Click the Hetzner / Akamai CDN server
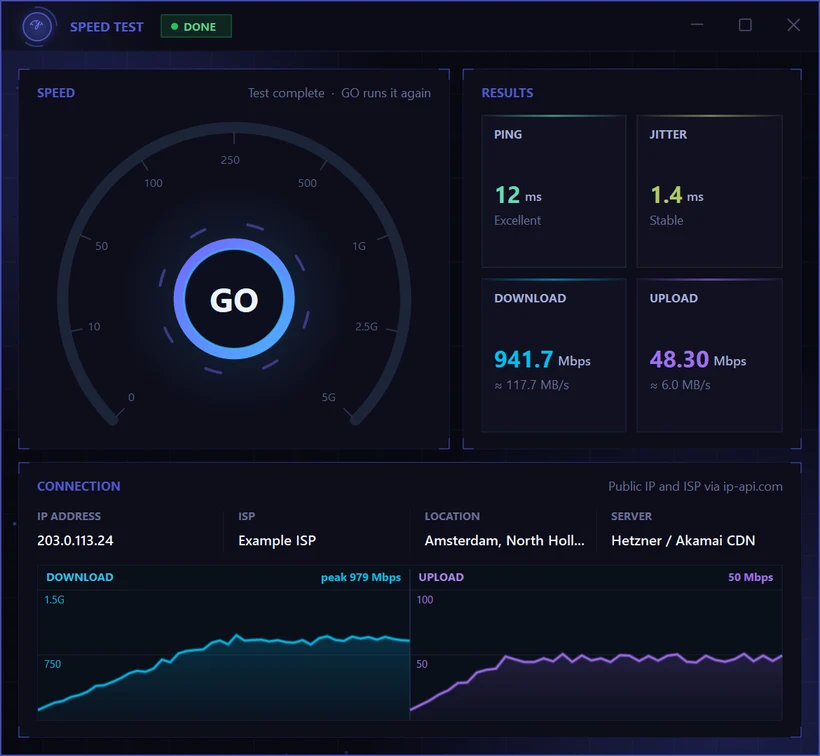Screen dimensions: 820x756 click(683, 541)
